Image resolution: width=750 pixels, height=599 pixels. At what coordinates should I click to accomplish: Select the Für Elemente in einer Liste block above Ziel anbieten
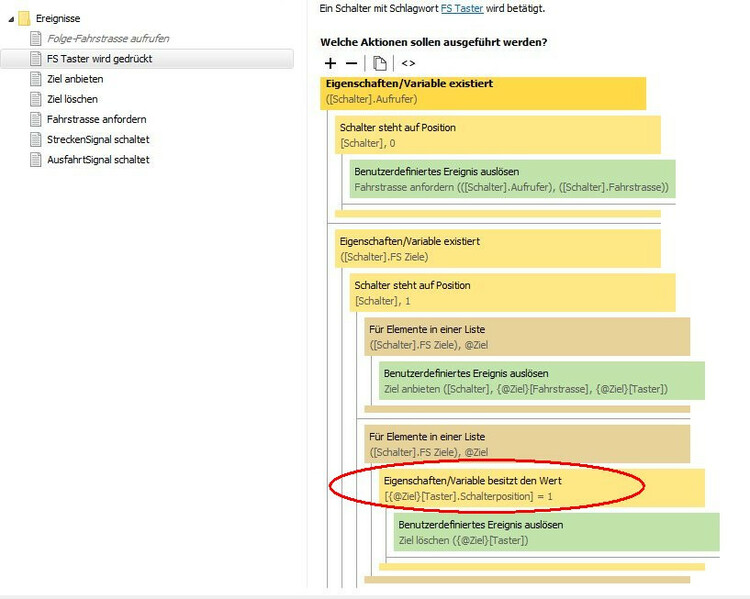pyautogui.click(x=527, y=337)
